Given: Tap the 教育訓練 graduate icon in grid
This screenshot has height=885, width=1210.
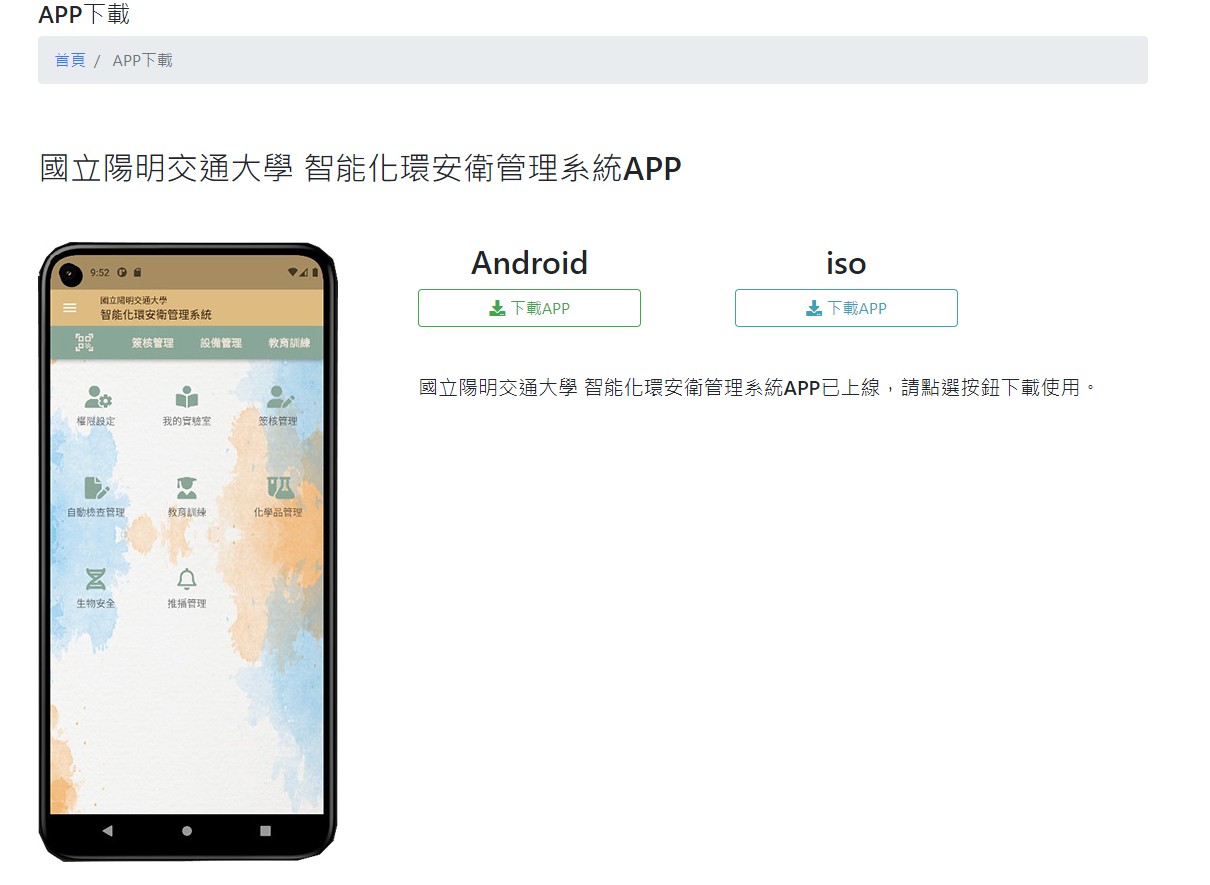Looking at the screenshot, I should 187,488.
